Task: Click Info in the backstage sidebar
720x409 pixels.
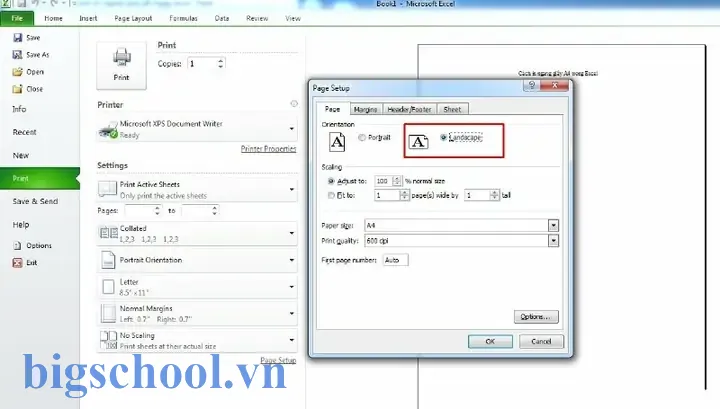Action: (x=19, y=109)
